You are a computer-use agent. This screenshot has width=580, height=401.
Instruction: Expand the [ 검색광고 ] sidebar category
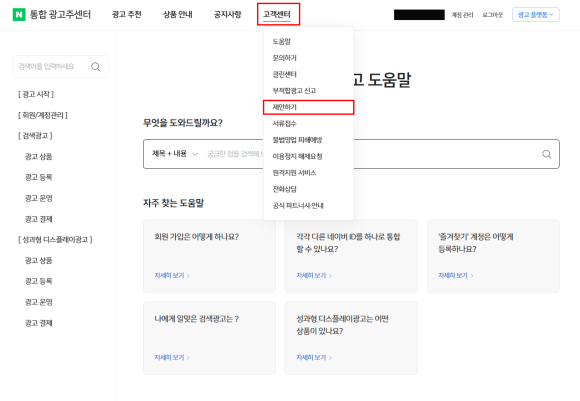point(35,136)
